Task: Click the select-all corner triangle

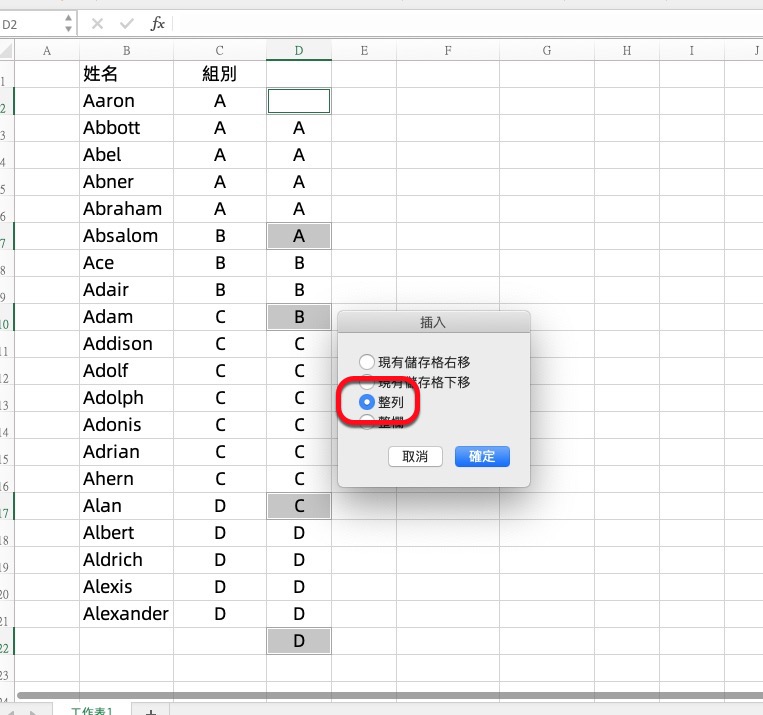Action: coord(6,51)
